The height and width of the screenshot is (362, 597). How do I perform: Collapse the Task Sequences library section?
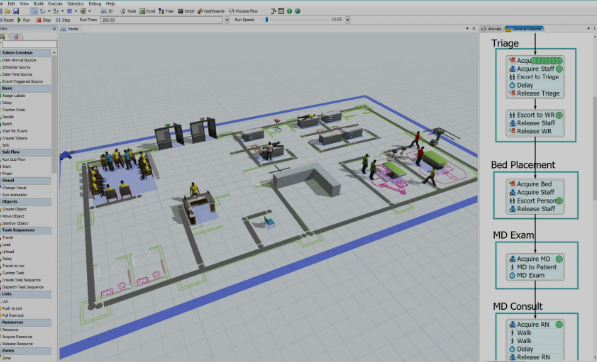pyautogui.click(x=25, y=230)
